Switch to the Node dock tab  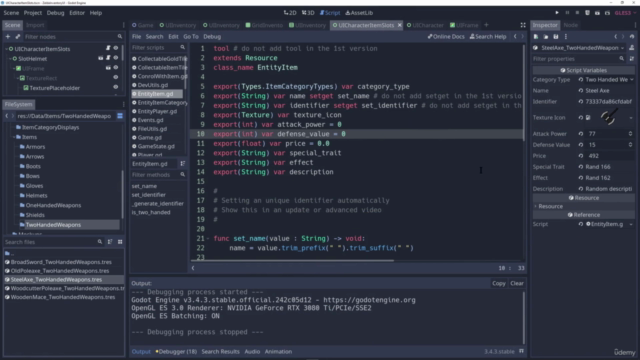tap(570, 25)
